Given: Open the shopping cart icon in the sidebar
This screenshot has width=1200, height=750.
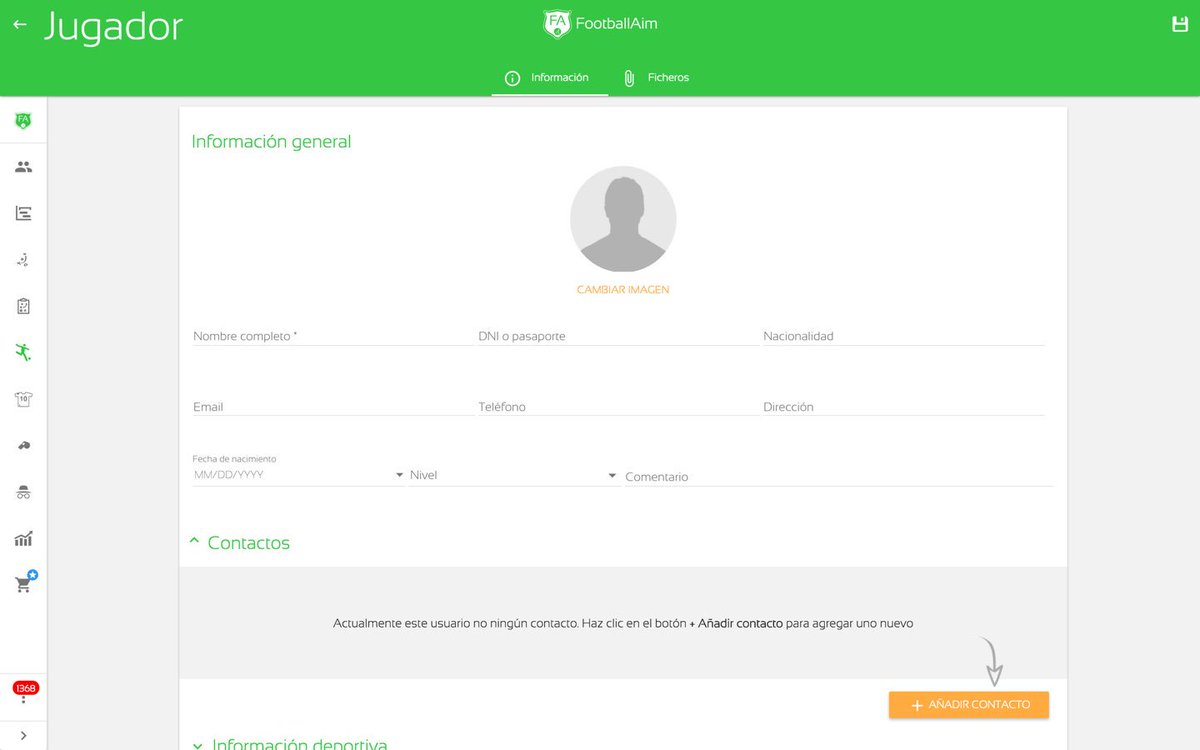Looking at the screenshot, I should (x=24, y=584).
